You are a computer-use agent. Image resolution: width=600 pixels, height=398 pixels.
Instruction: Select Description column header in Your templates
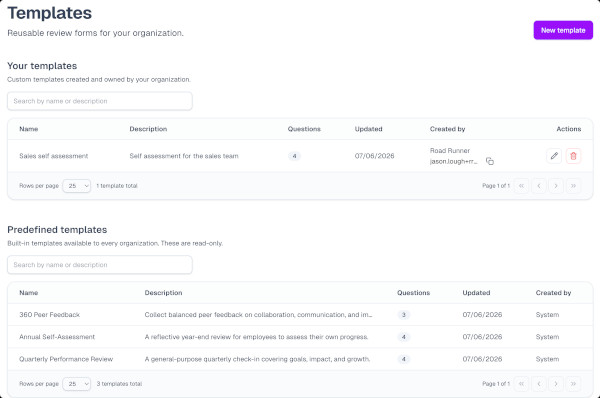pyautogui.click(x=148, y=129)
